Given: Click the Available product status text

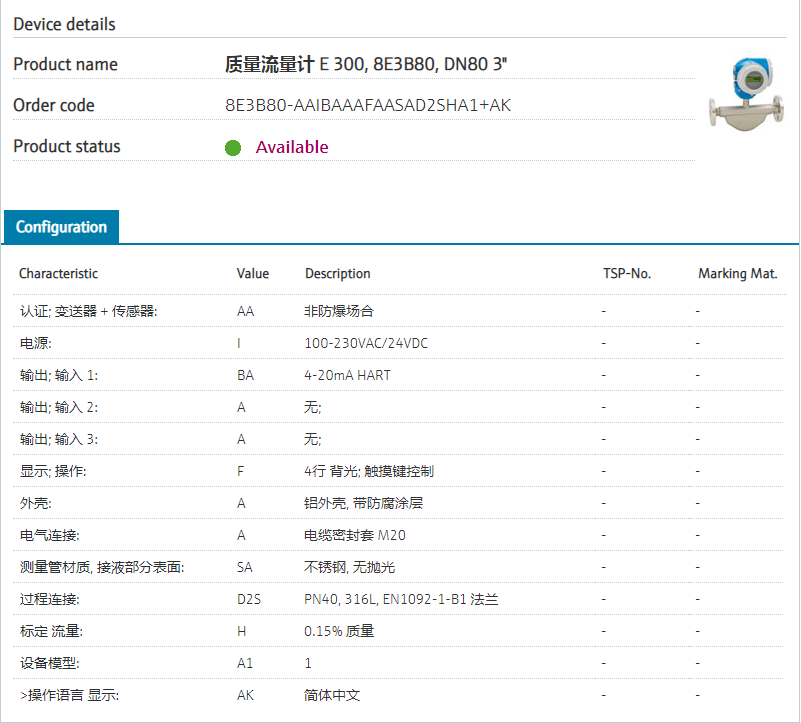Looking at the screenshot, I should coord(291,147).
